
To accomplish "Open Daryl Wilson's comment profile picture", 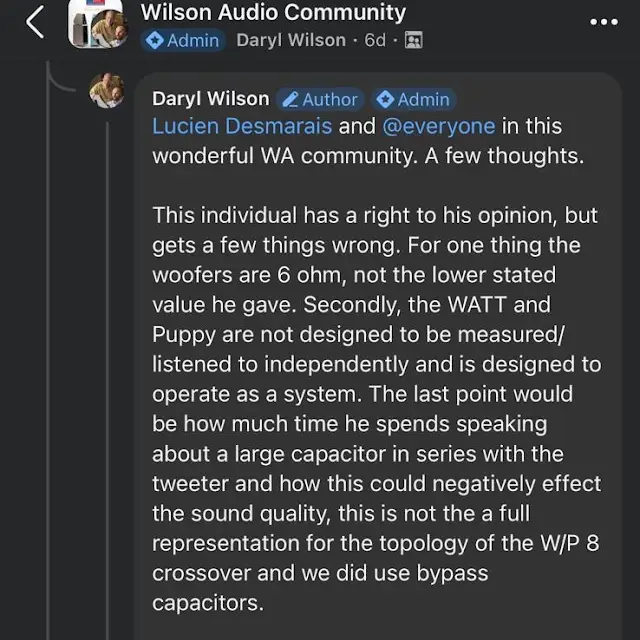I will coord(107,90).
